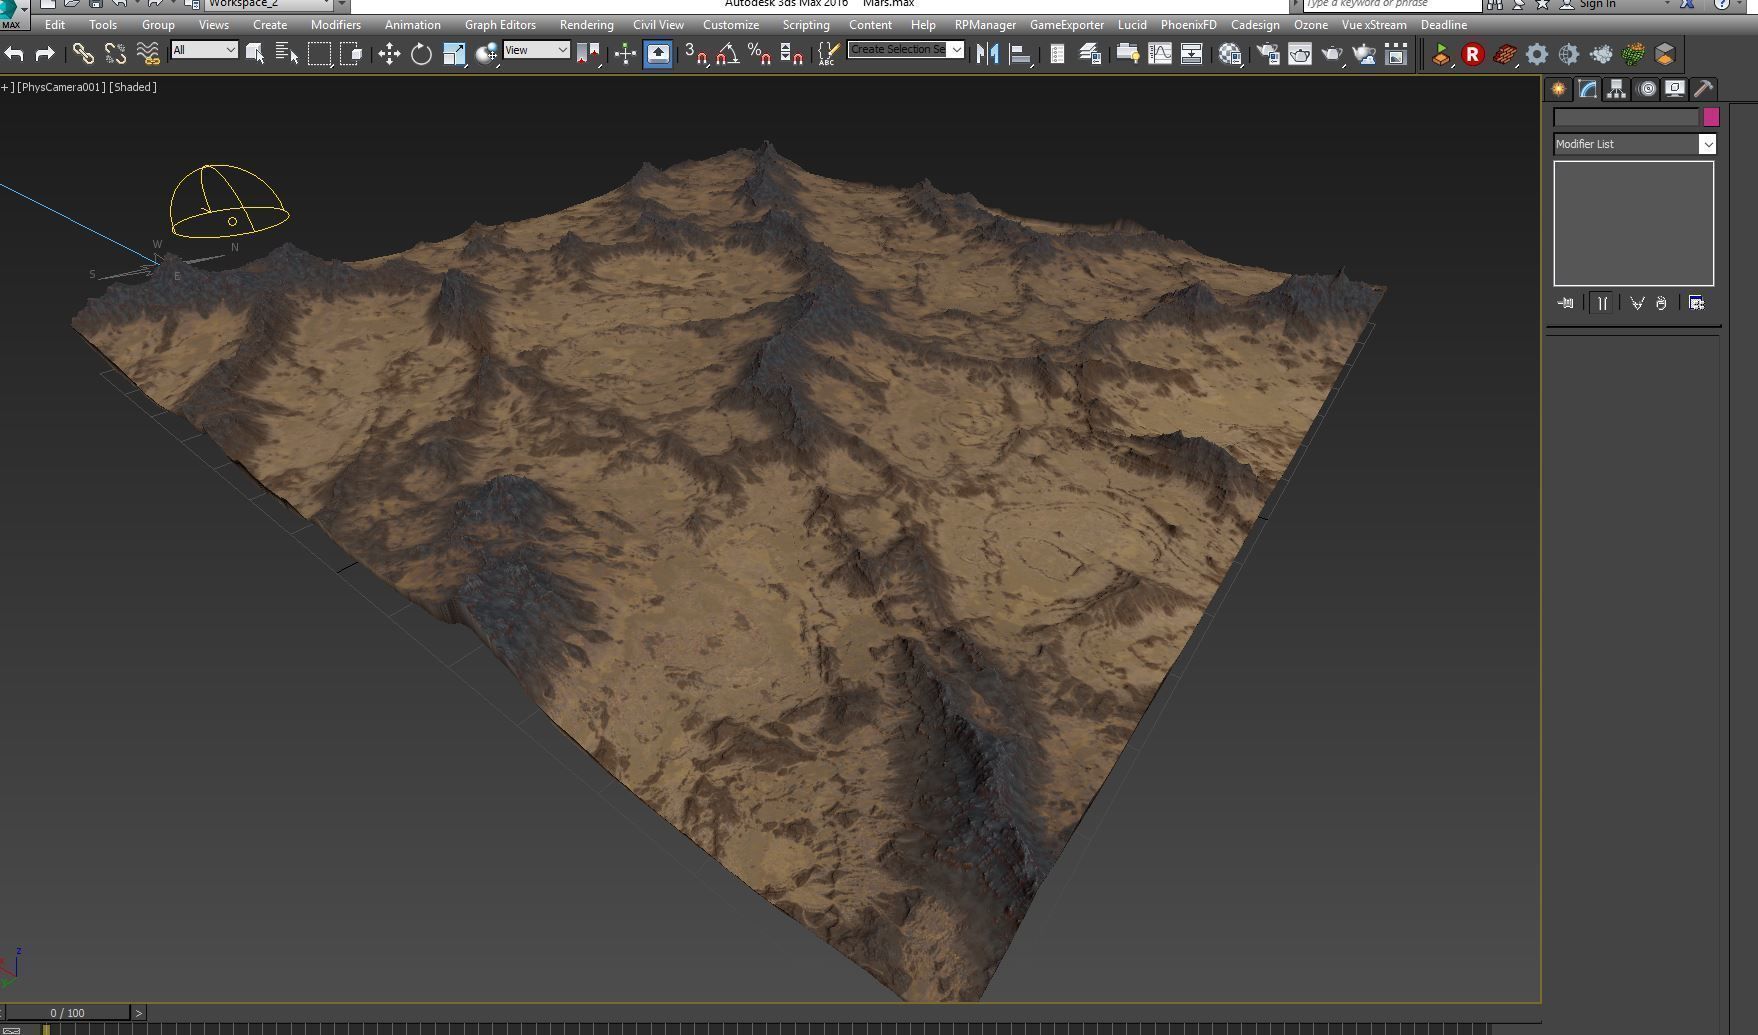Open the Modifiers menu
This screenshot has height=1035, width=1758.
point(335,25)
